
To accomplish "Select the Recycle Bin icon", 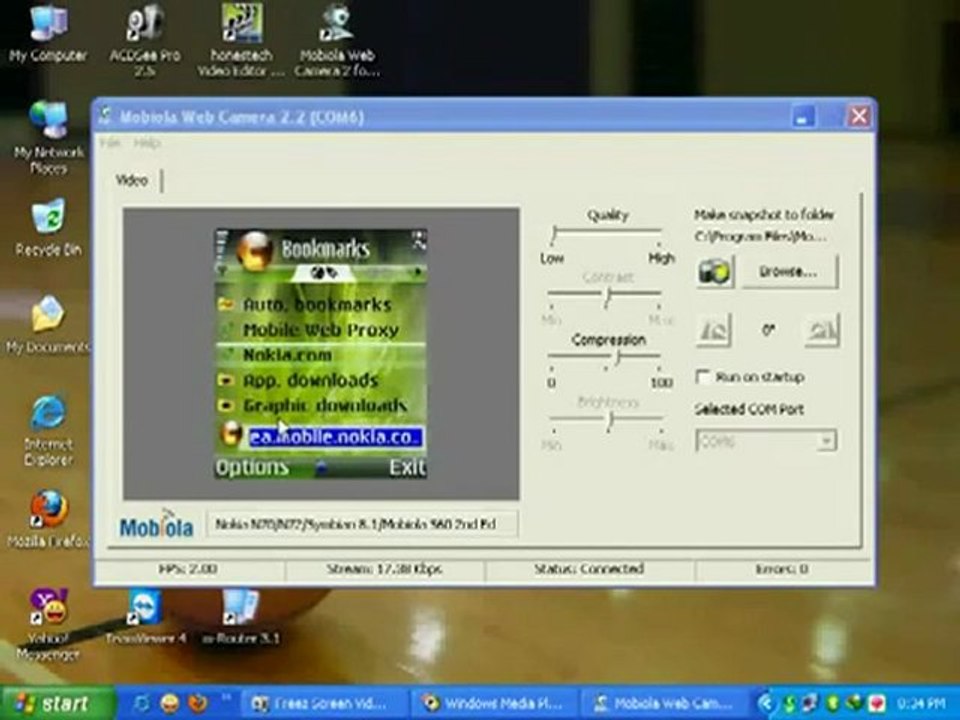I will point(48,228).
